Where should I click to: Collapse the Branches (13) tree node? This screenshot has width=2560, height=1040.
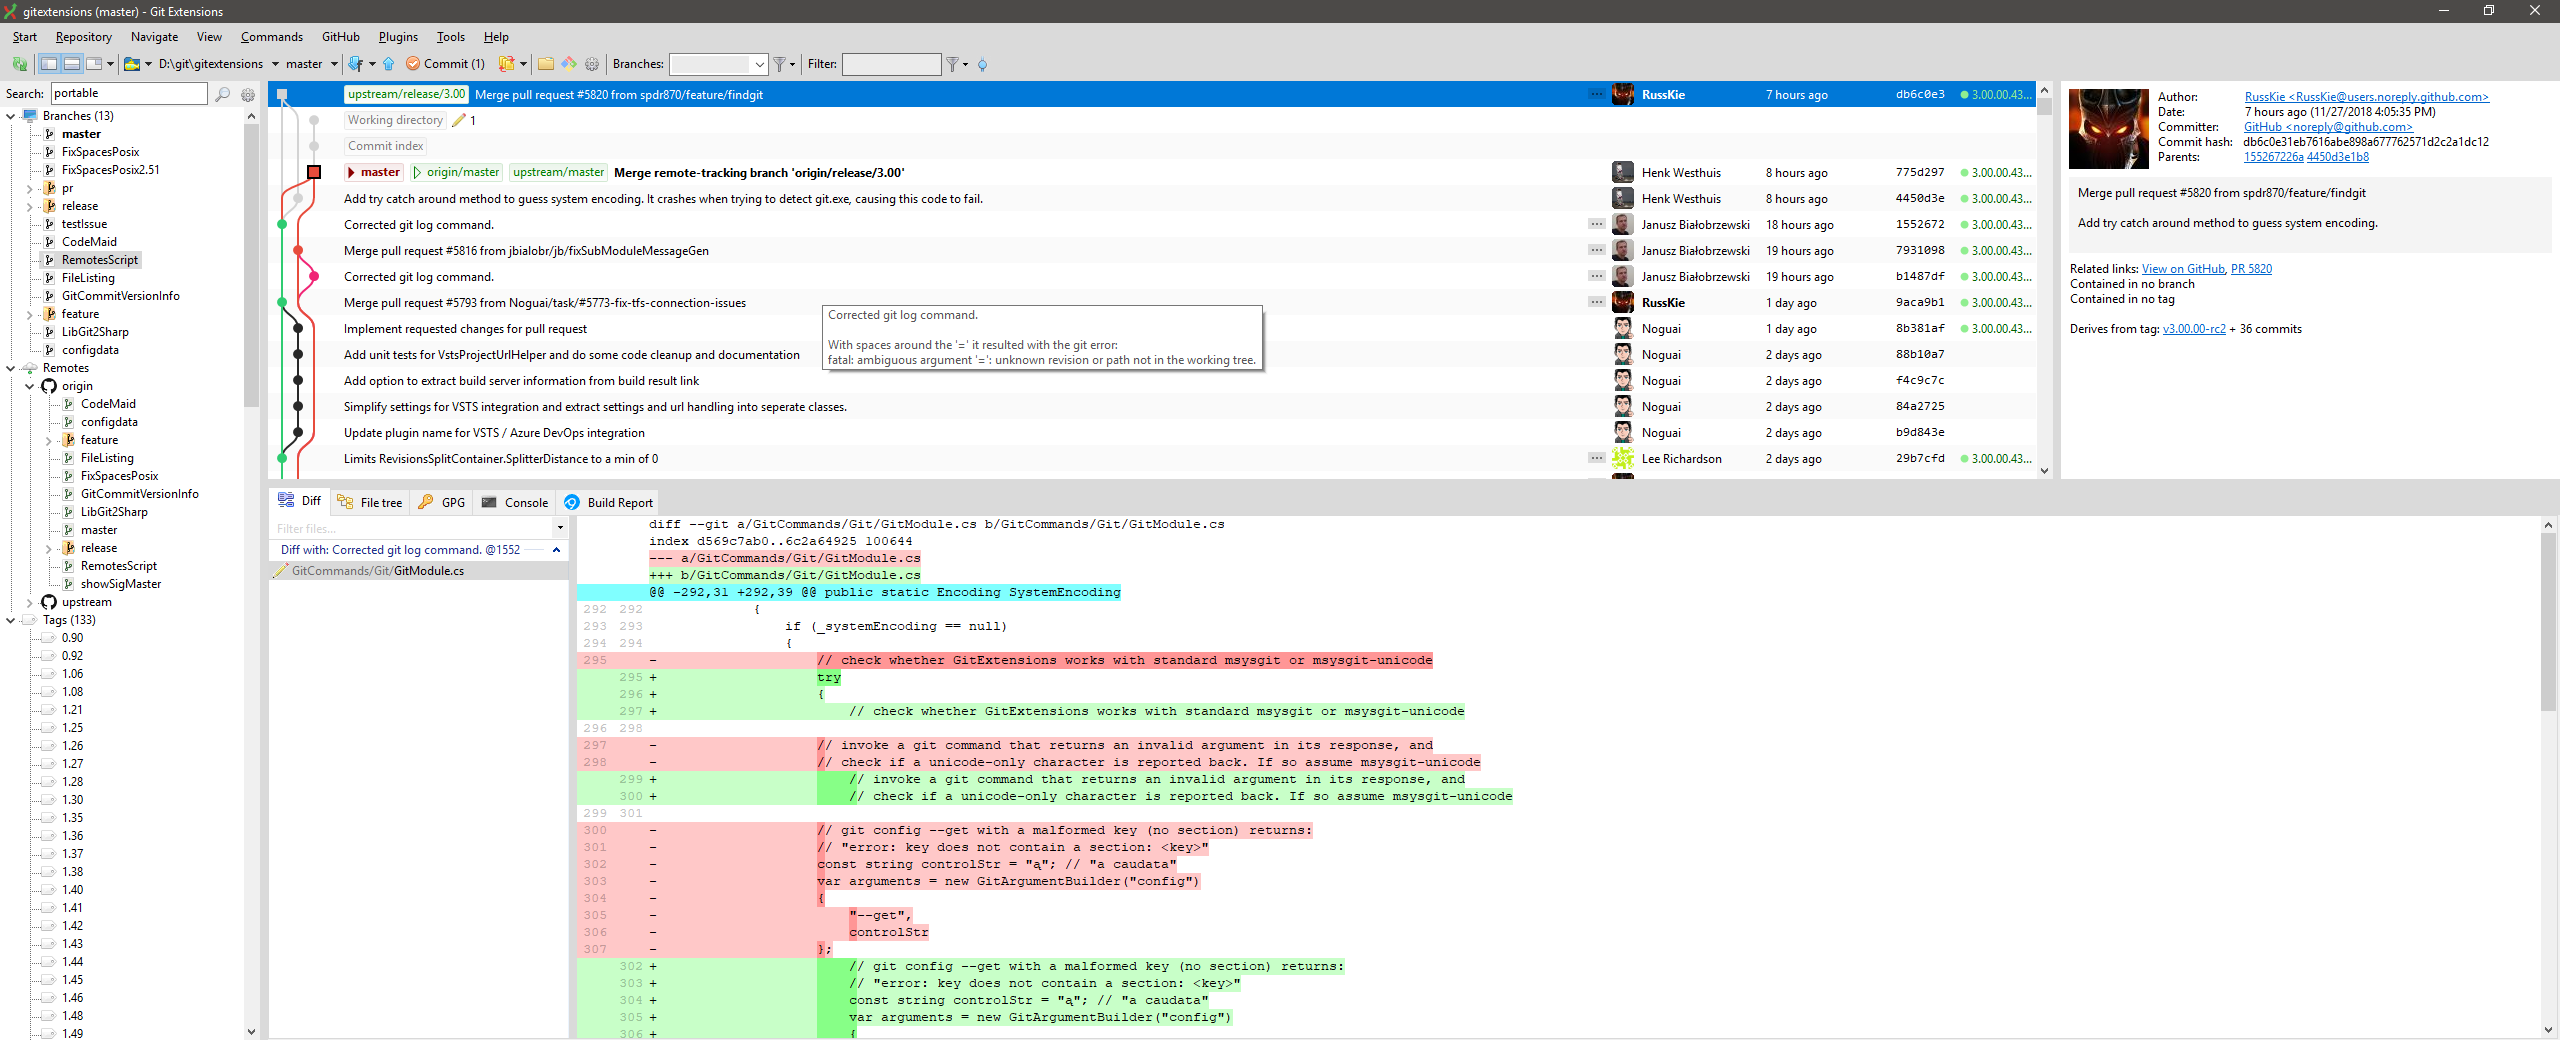tap(11, 116)
